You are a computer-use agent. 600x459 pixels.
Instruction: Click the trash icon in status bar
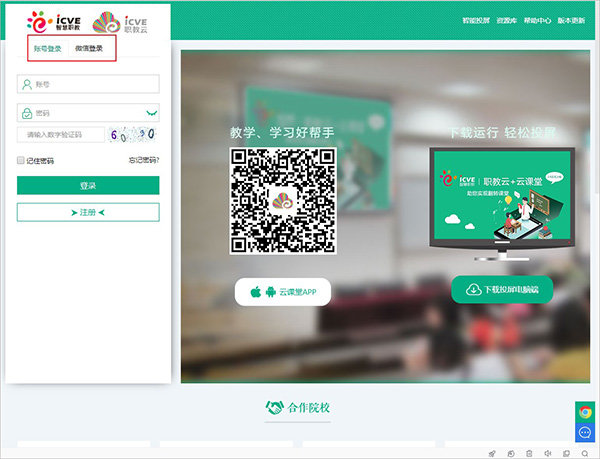click(529, 454)
